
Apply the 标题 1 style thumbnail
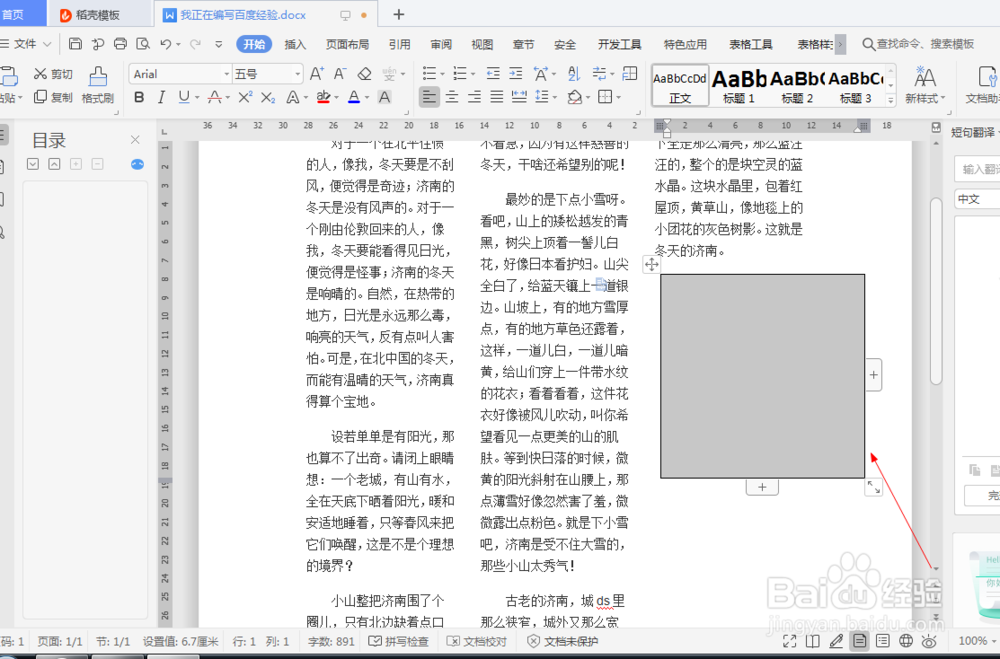click(x=737, y=85)
